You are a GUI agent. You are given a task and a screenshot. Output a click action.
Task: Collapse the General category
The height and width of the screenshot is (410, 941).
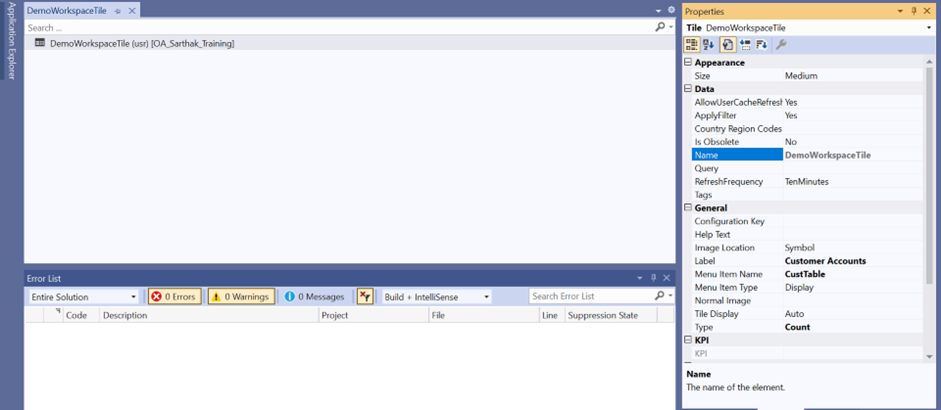tap(688, 208)
